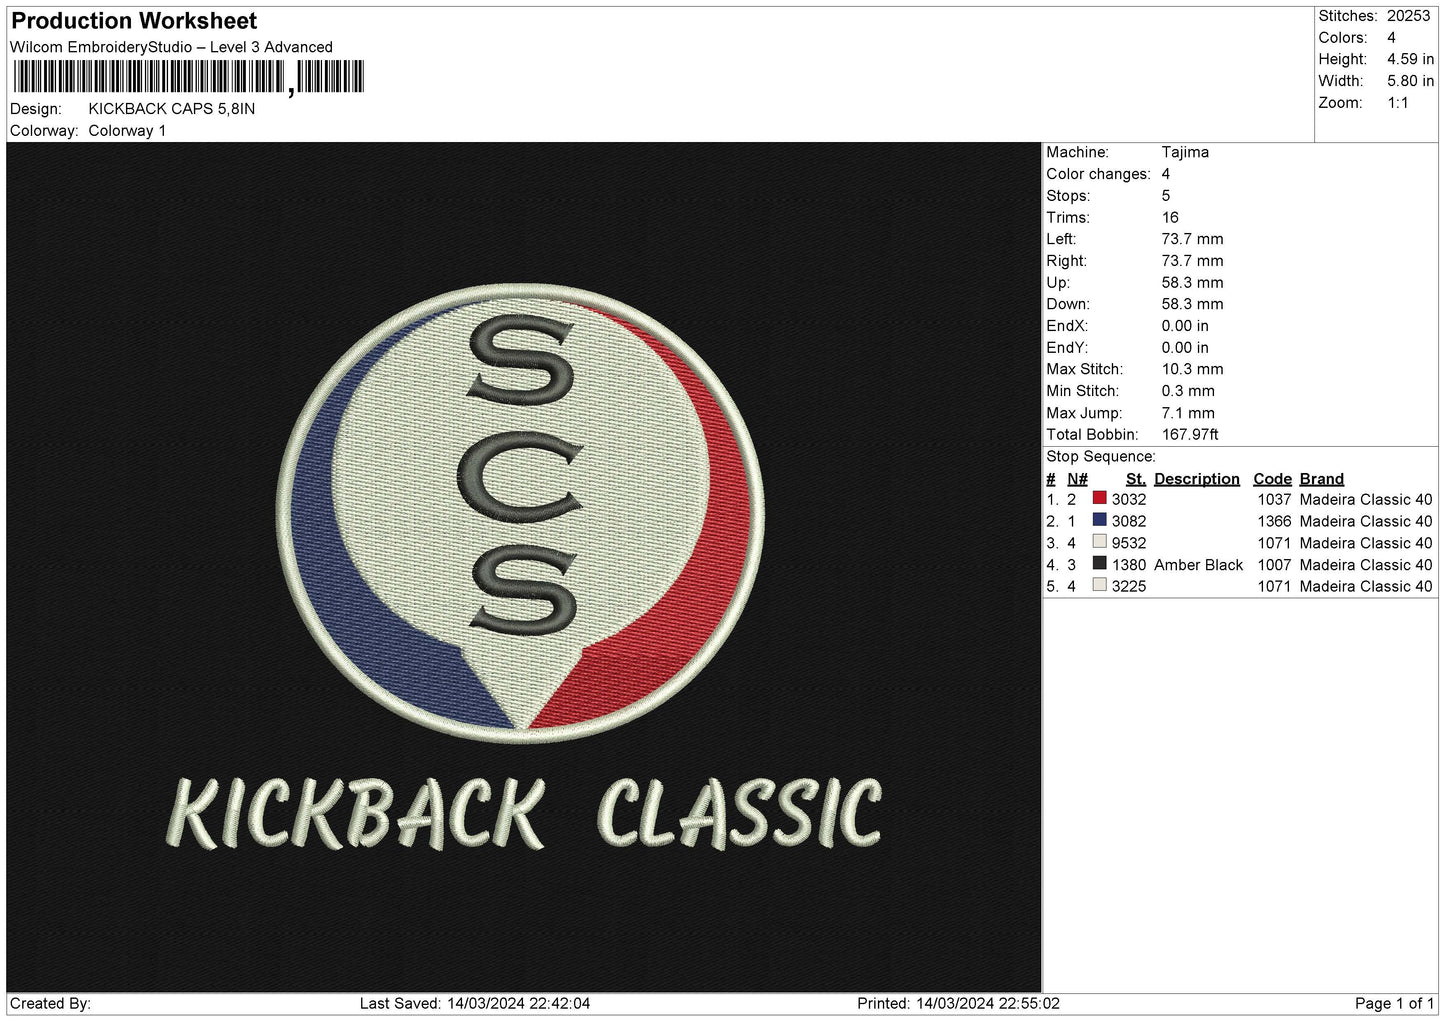Click the Created By label in footer
1445x1021 pixels.
coord(50,1003)
